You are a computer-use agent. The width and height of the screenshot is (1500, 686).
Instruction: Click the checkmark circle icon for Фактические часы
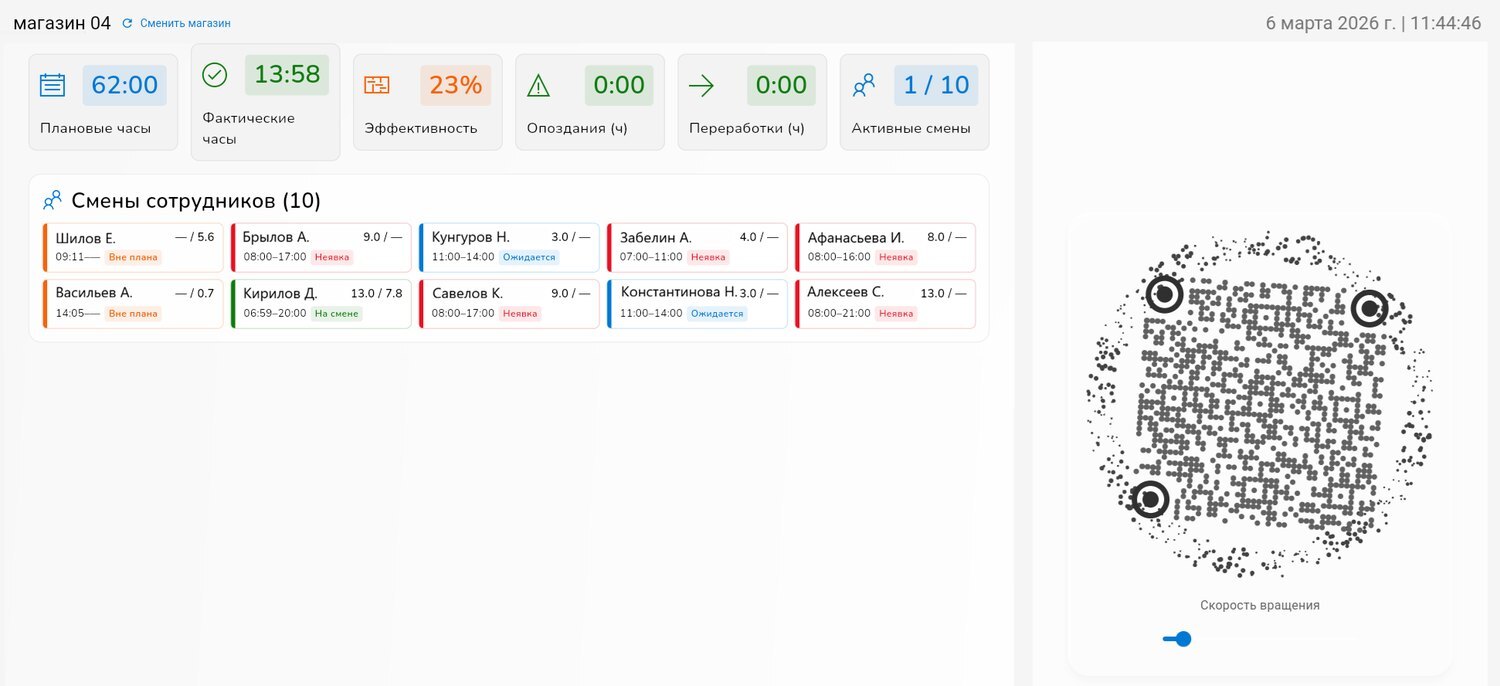pyautogui.click(x=214, y=75)
